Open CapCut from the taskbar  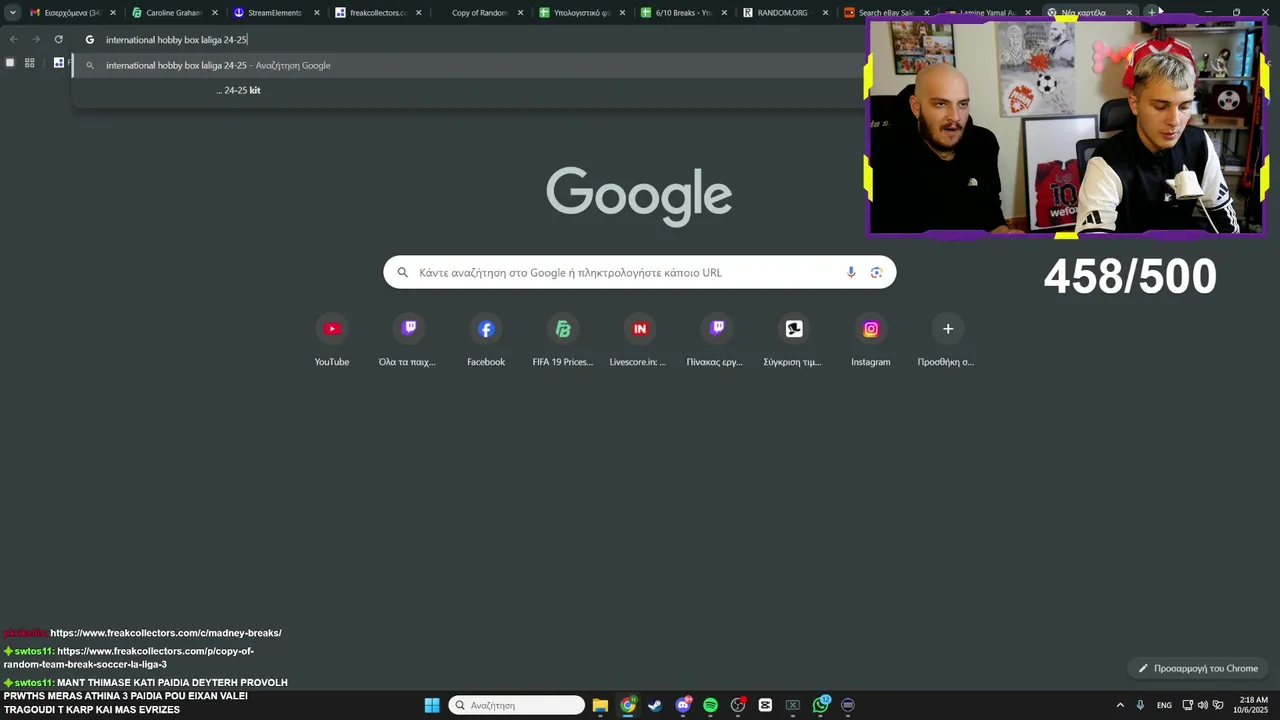click(765, 705)
